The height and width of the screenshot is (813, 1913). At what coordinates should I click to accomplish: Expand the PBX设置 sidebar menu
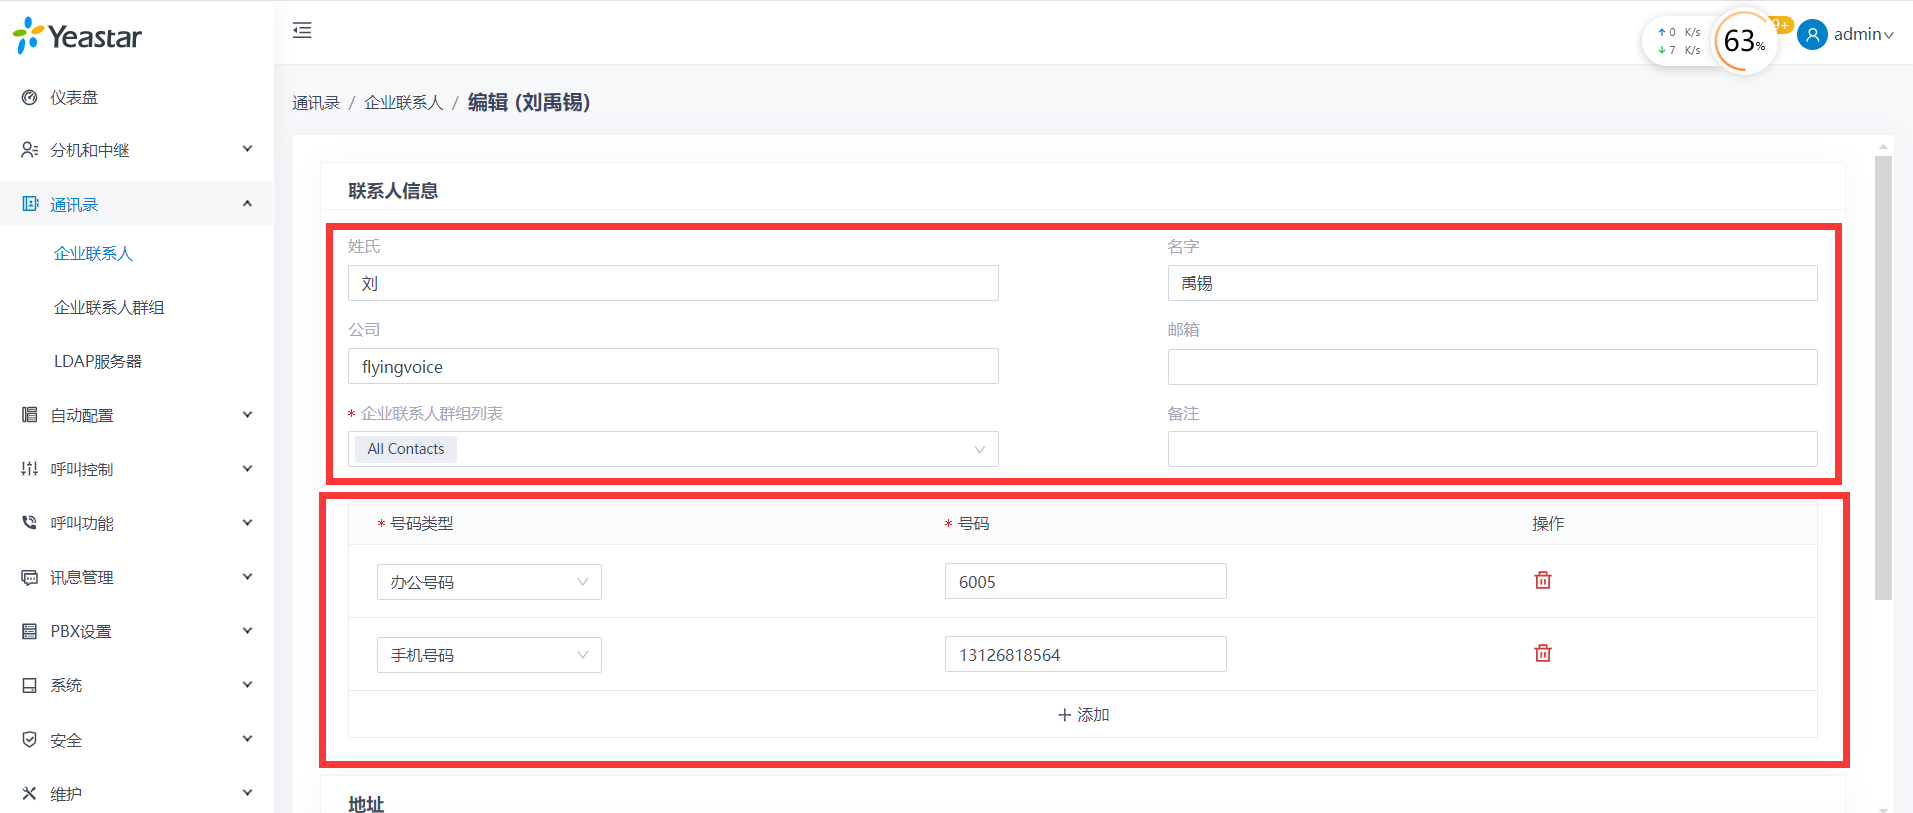(x=136, y=631)
